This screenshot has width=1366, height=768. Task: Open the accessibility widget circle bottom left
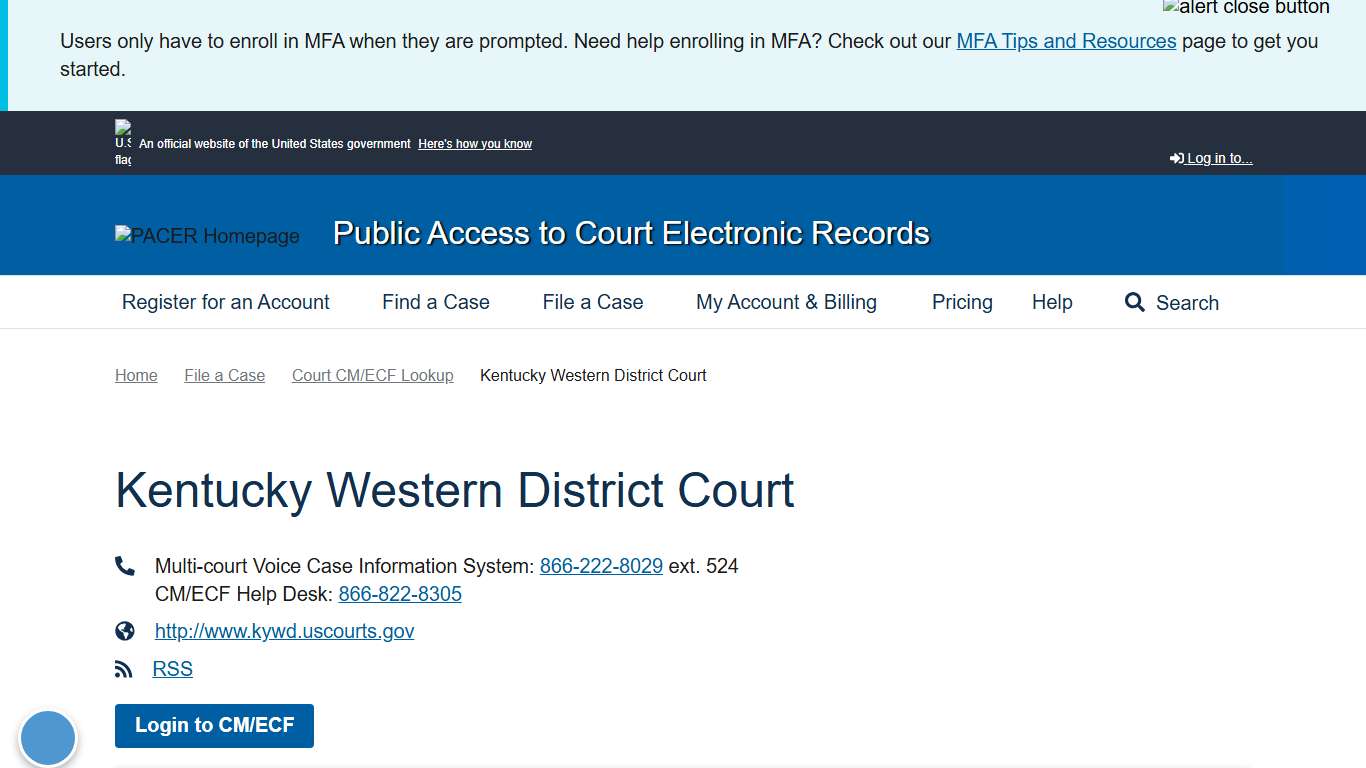[x=48, y=738]
